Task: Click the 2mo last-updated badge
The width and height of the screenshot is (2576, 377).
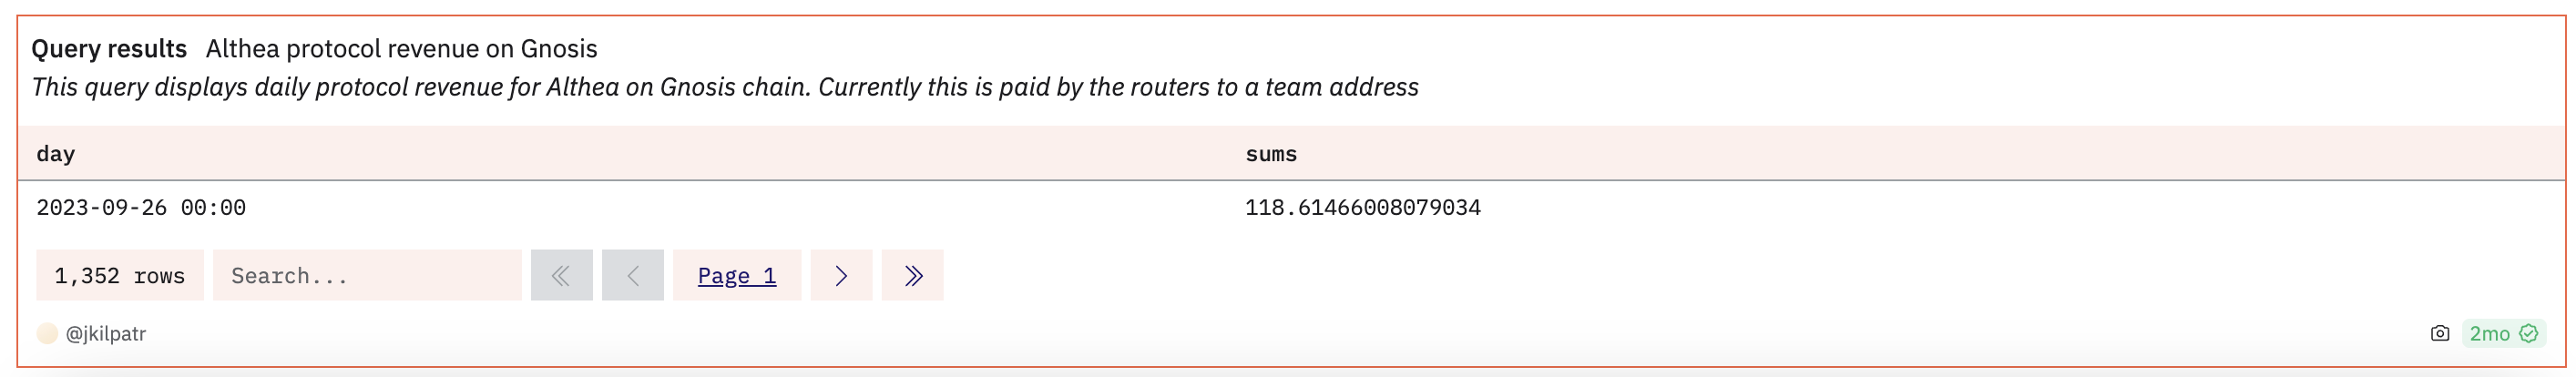Action: (x=2489, y=334)
